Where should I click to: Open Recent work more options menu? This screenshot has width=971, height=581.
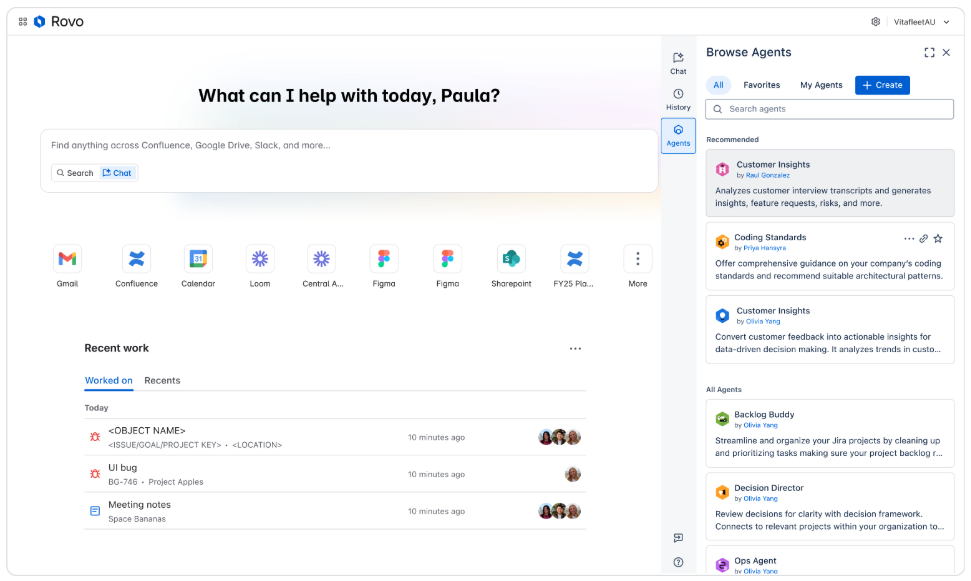[575, 349]
